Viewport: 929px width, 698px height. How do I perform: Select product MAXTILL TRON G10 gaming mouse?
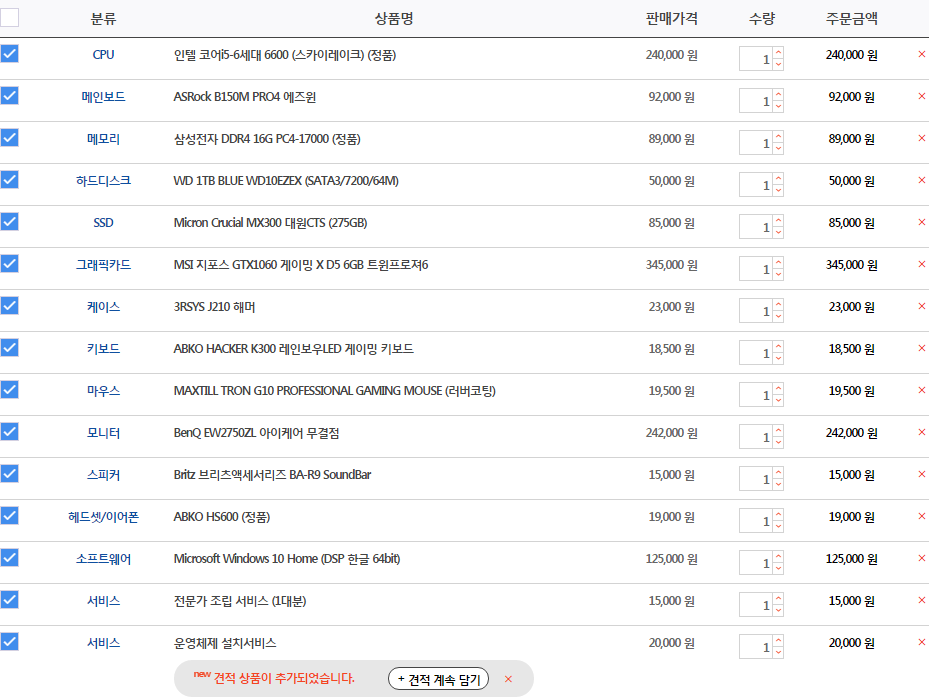pos(334,391)
